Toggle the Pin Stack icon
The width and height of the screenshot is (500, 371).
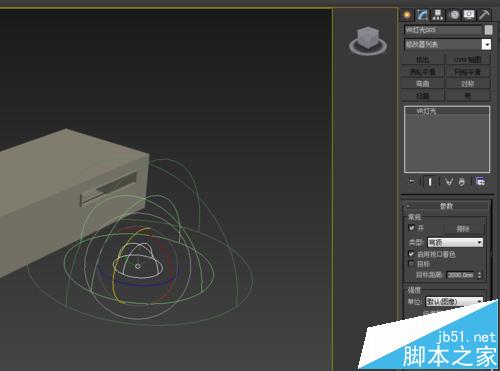click(412, 182)
